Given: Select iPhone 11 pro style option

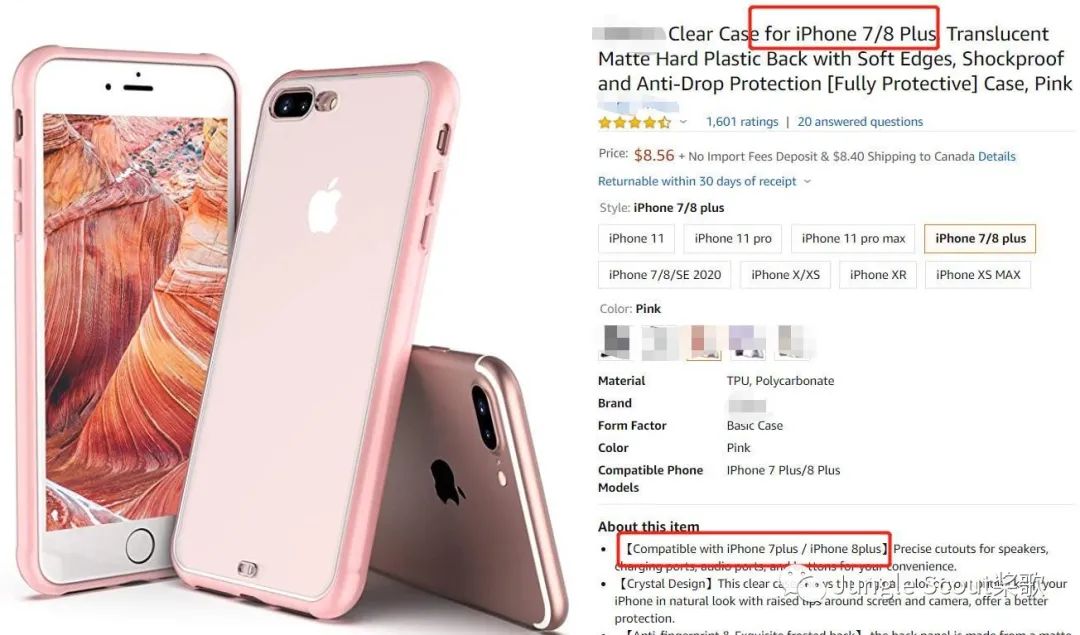Looking at the screenshot, I should click(733, 238).
